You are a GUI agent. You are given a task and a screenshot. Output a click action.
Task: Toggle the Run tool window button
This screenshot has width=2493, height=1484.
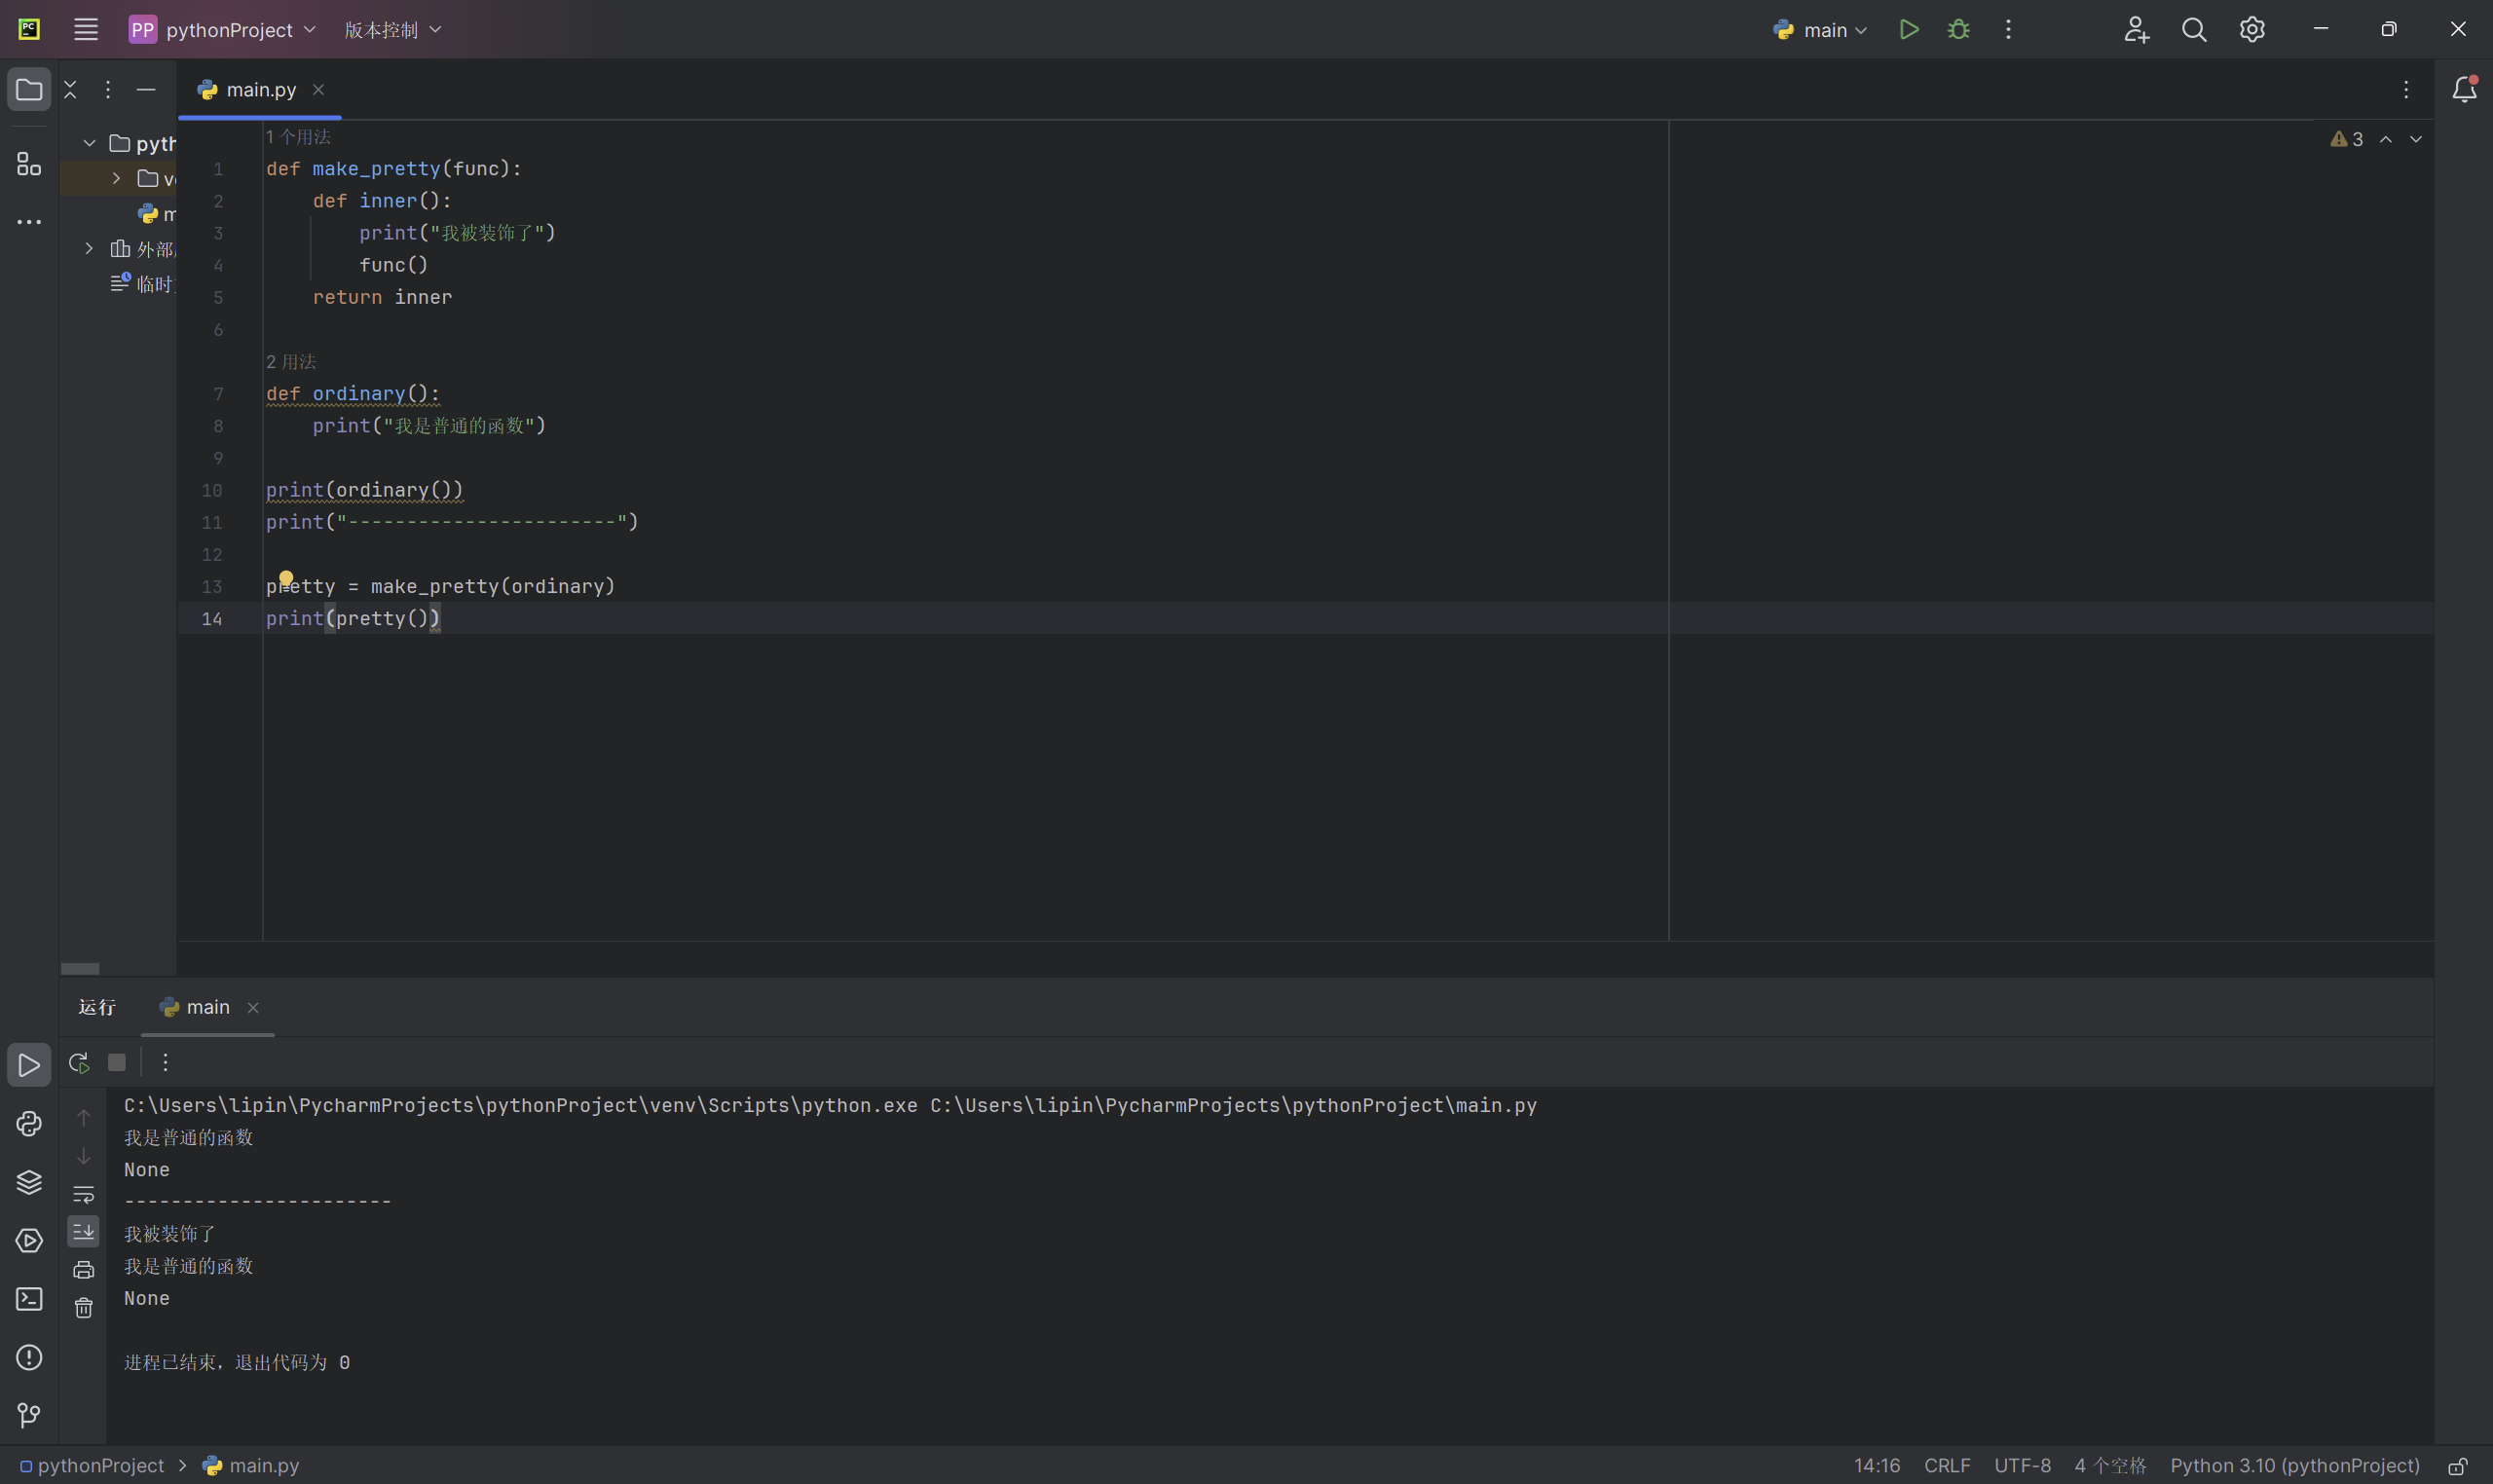coord(29,1065)
